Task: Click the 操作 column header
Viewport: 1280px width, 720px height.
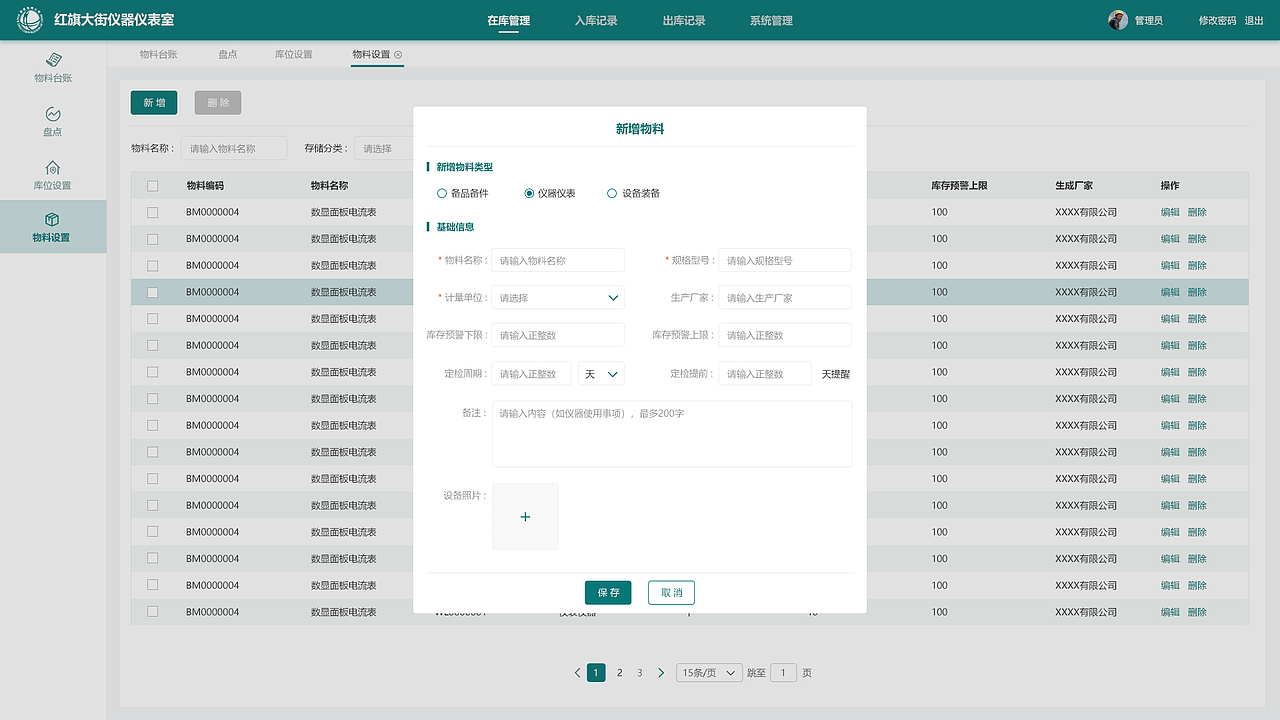Action: click(1170, 185)
